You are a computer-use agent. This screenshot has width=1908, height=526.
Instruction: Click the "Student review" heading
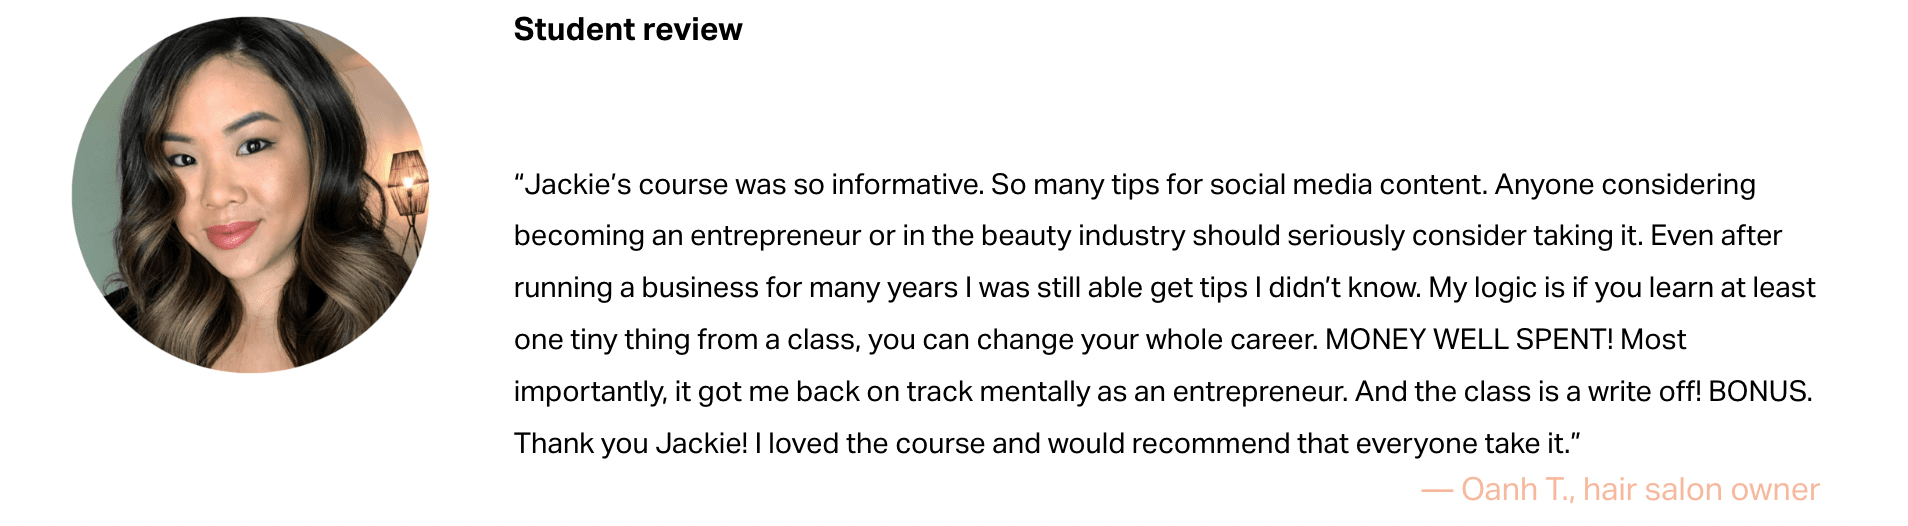click(627, 30)
